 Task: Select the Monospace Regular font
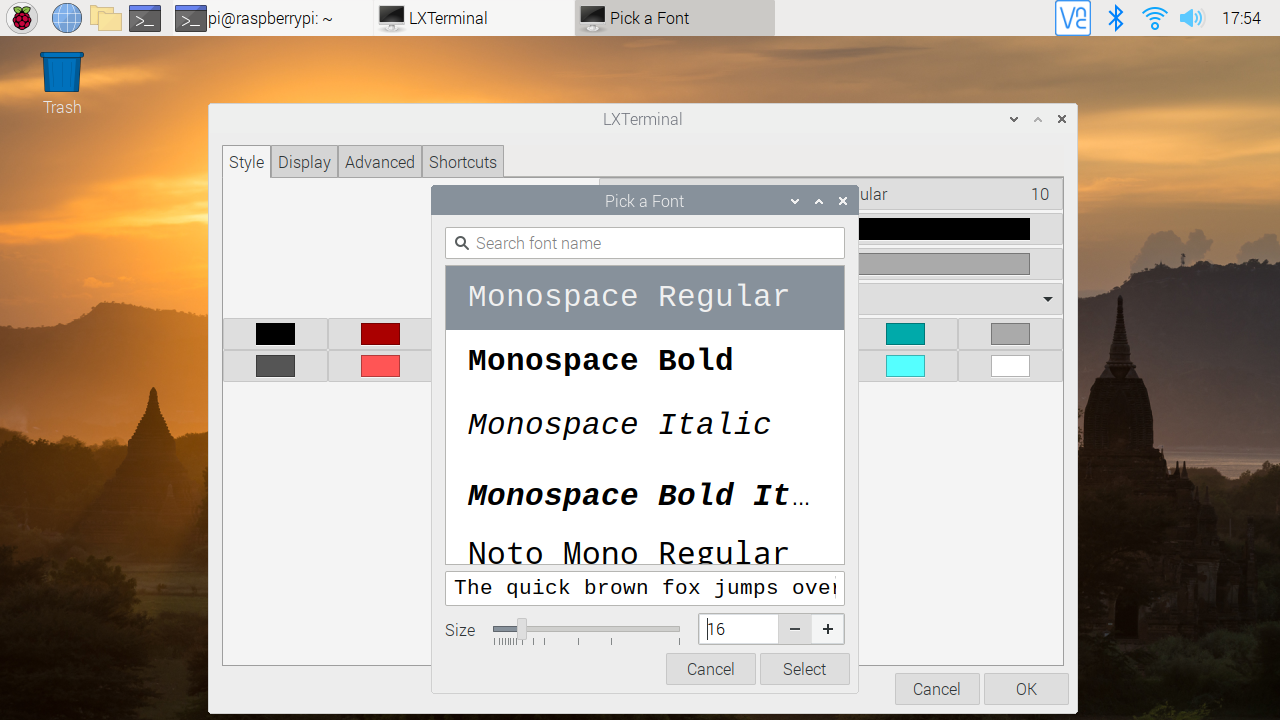point(645,297)
